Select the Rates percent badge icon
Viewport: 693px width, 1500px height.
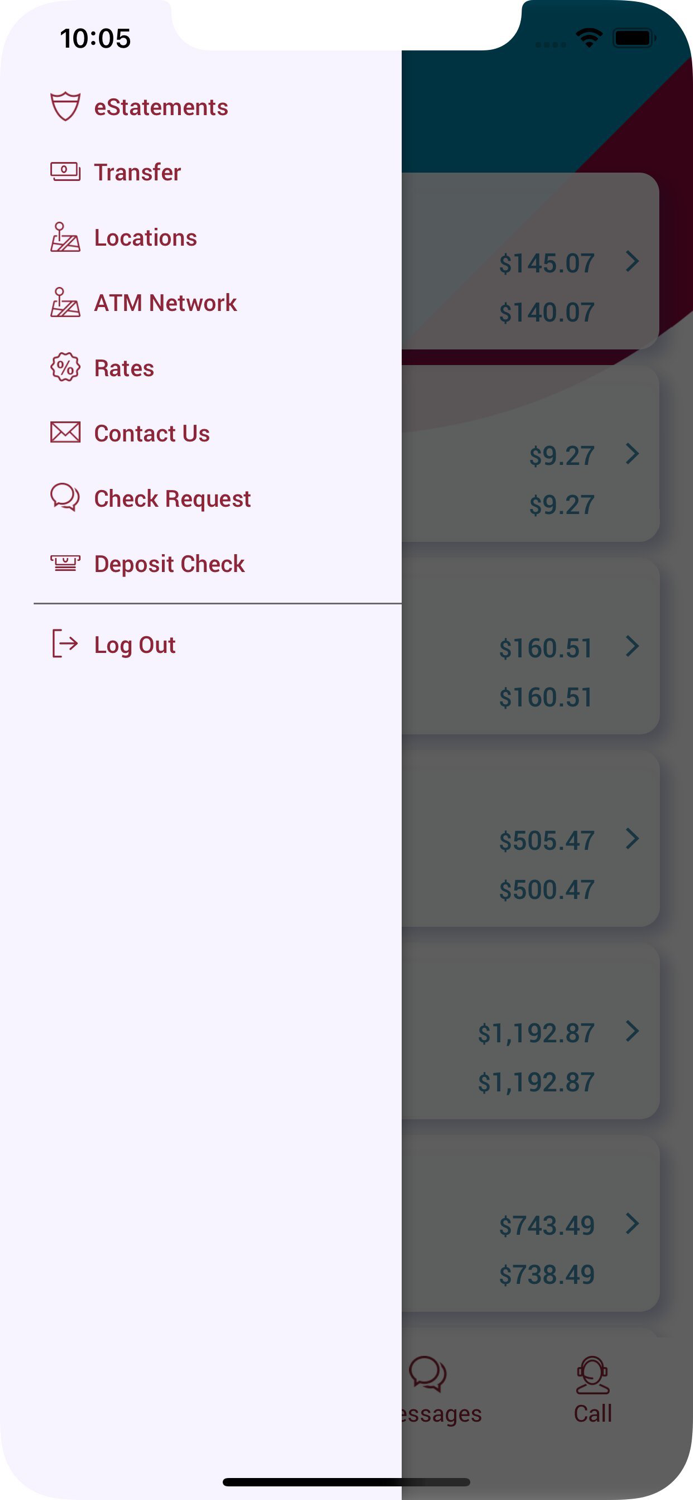(65, 367)
